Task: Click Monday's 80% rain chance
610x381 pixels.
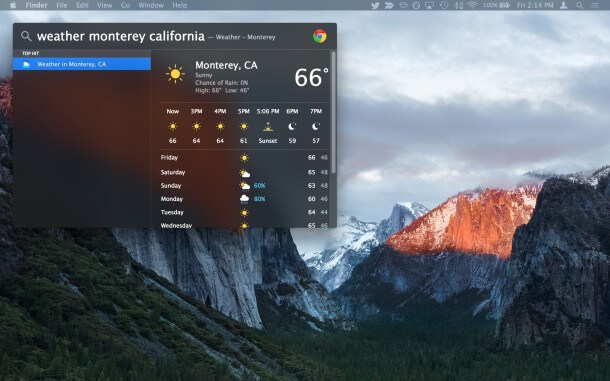Action: [259, 199]
